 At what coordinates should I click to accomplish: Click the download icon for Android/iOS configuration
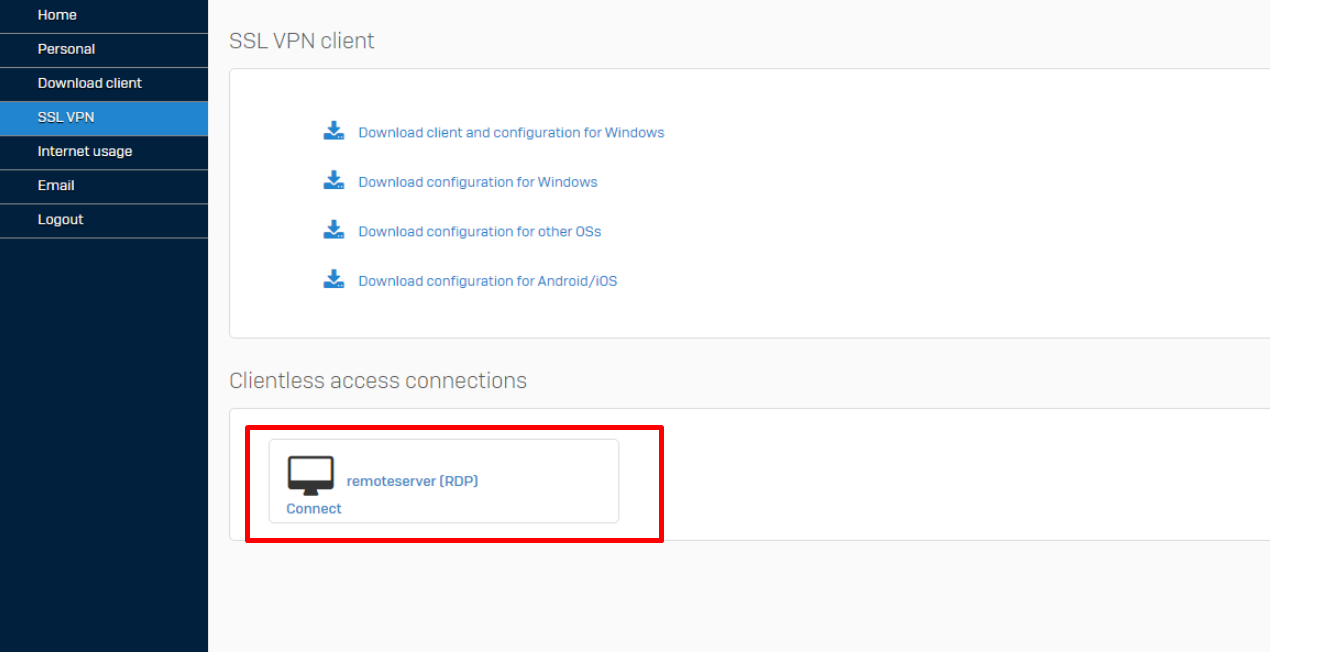coord(334,280)
